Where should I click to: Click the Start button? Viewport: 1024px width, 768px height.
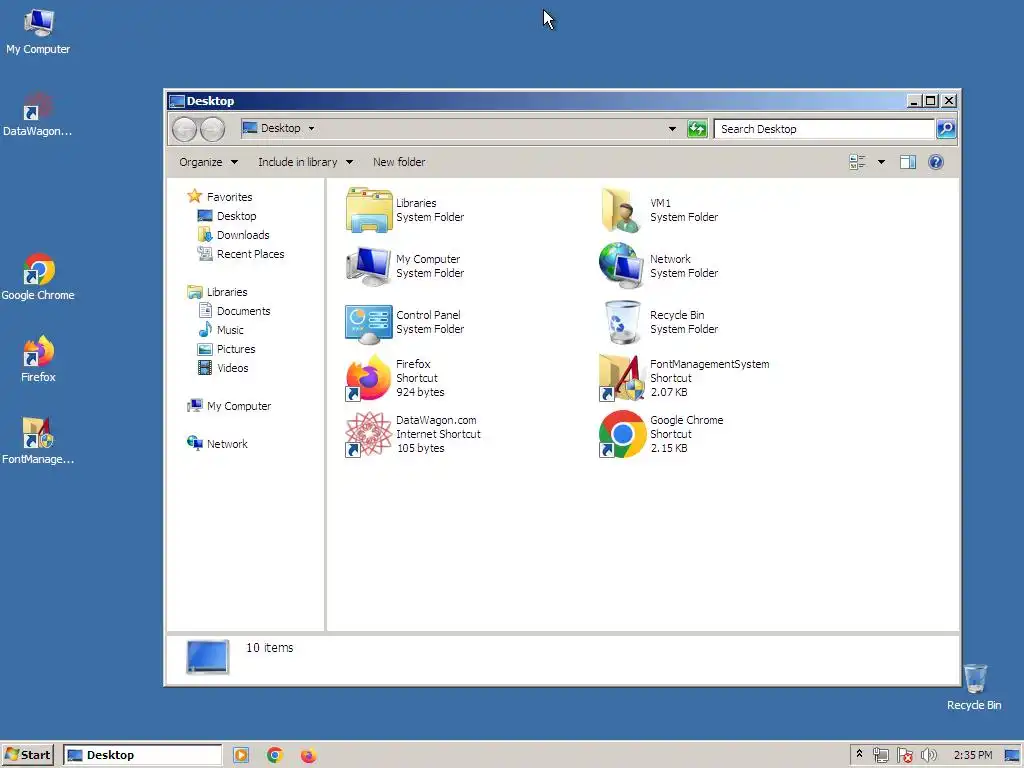pyautogui.click(x=28, y=755)
